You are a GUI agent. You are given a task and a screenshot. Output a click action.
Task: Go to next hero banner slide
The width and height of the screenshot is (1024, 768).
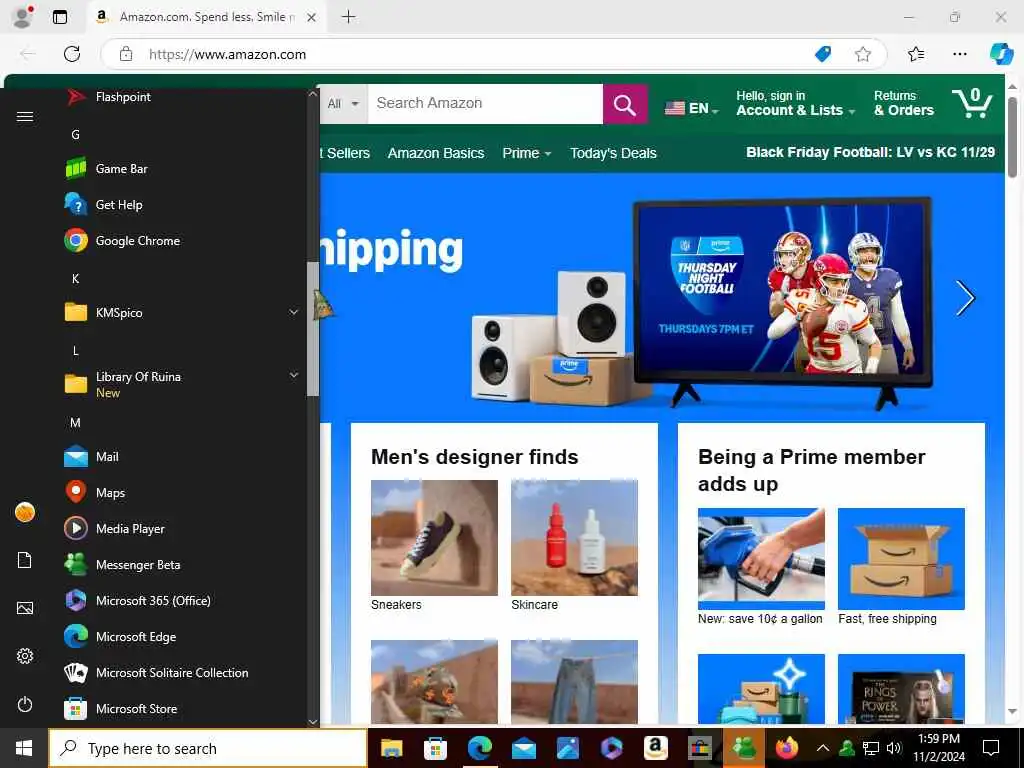pyautogui.click(x=965, y=298)
